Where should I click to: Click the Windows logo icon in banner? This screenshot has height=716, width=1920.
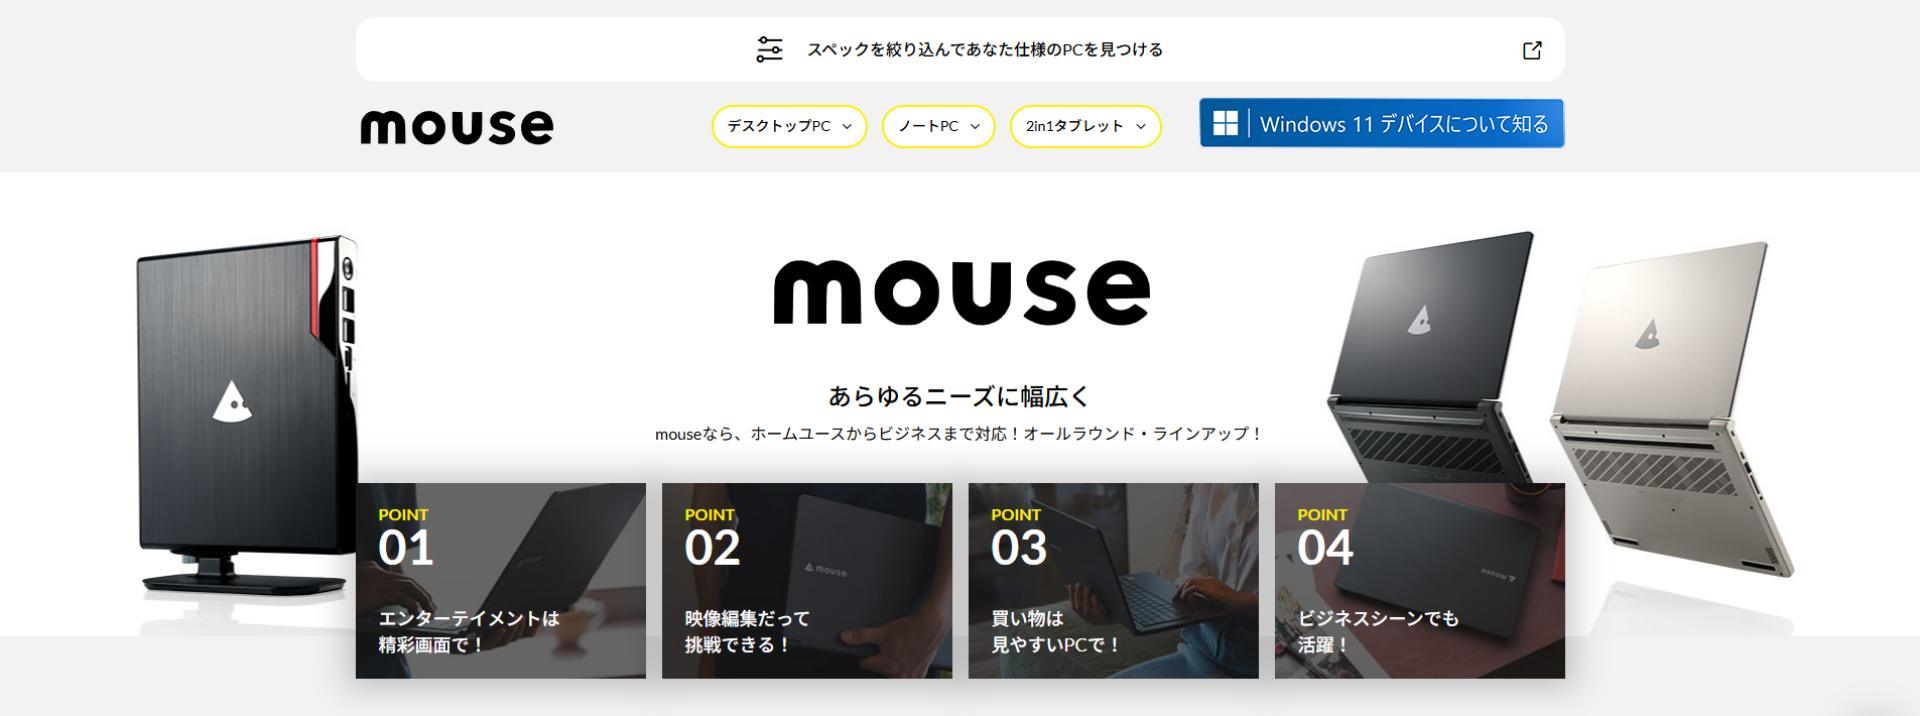pos(1225,123)
